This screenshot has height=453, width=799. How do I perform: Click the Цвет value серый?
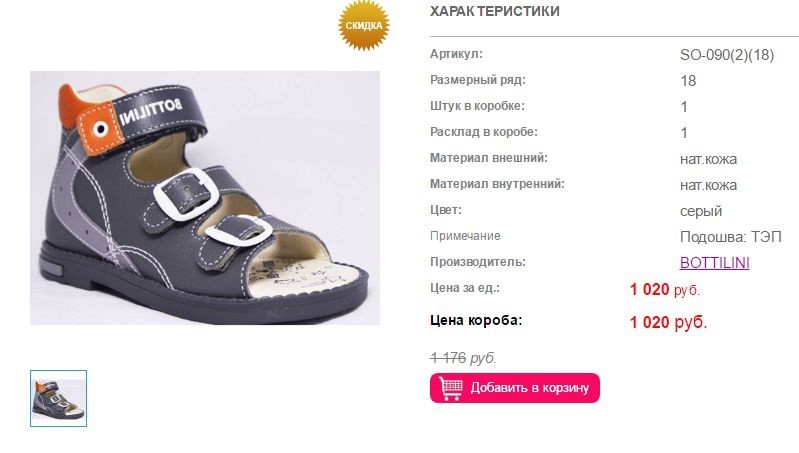701,211
